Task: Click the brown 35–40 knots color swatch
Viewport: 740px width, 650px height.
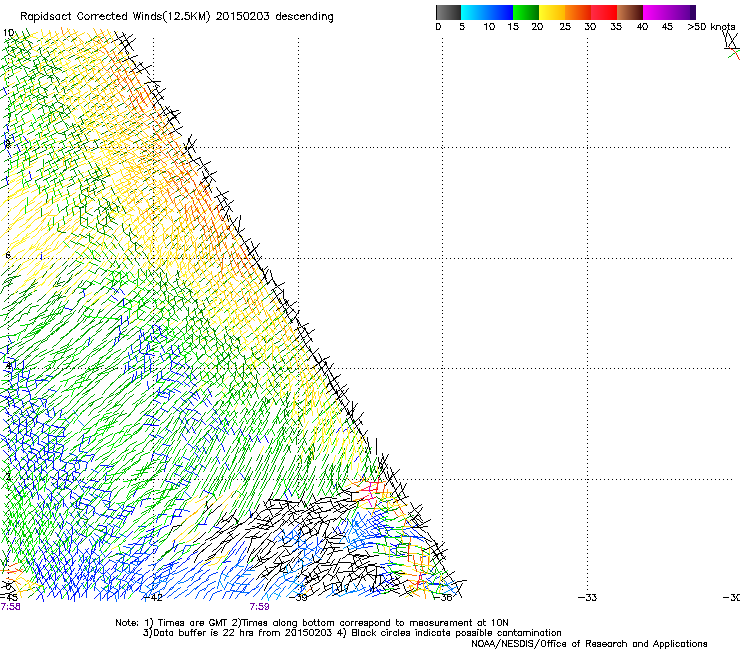Action: pos(630,12)
